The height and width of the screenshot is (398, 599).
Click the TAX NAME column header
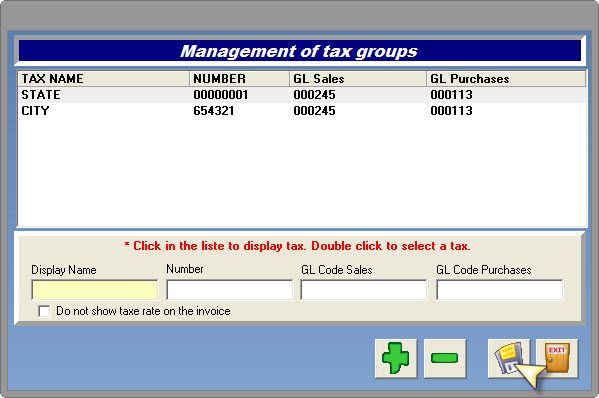tap(104, 79)
